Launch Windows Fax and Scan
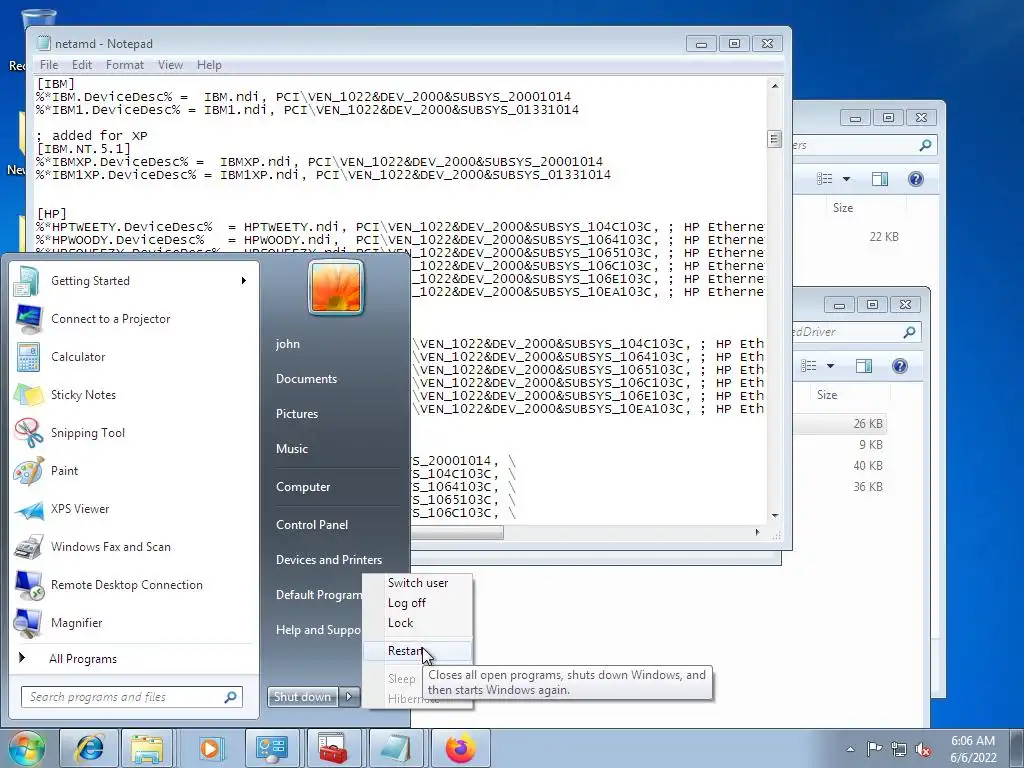The image size is (1024, 768). coord(134,547)
